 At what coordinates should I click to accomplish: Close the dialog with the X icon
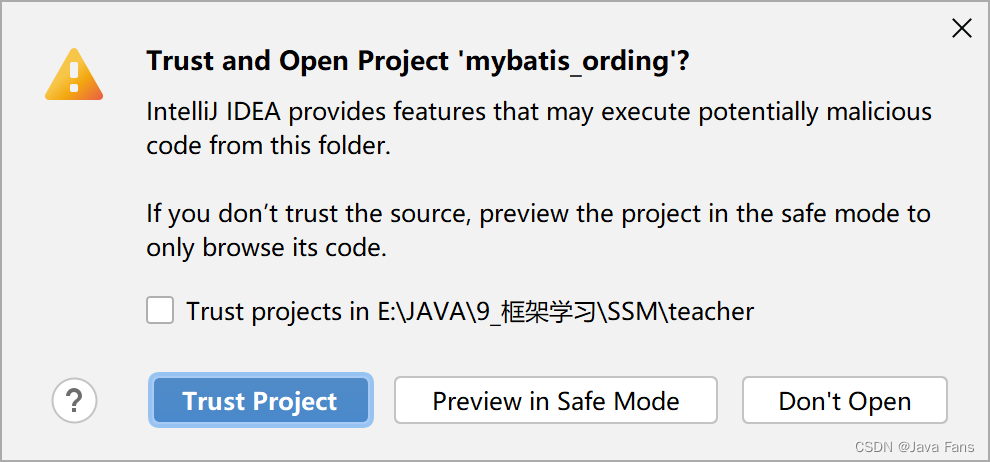coord(962,28)
